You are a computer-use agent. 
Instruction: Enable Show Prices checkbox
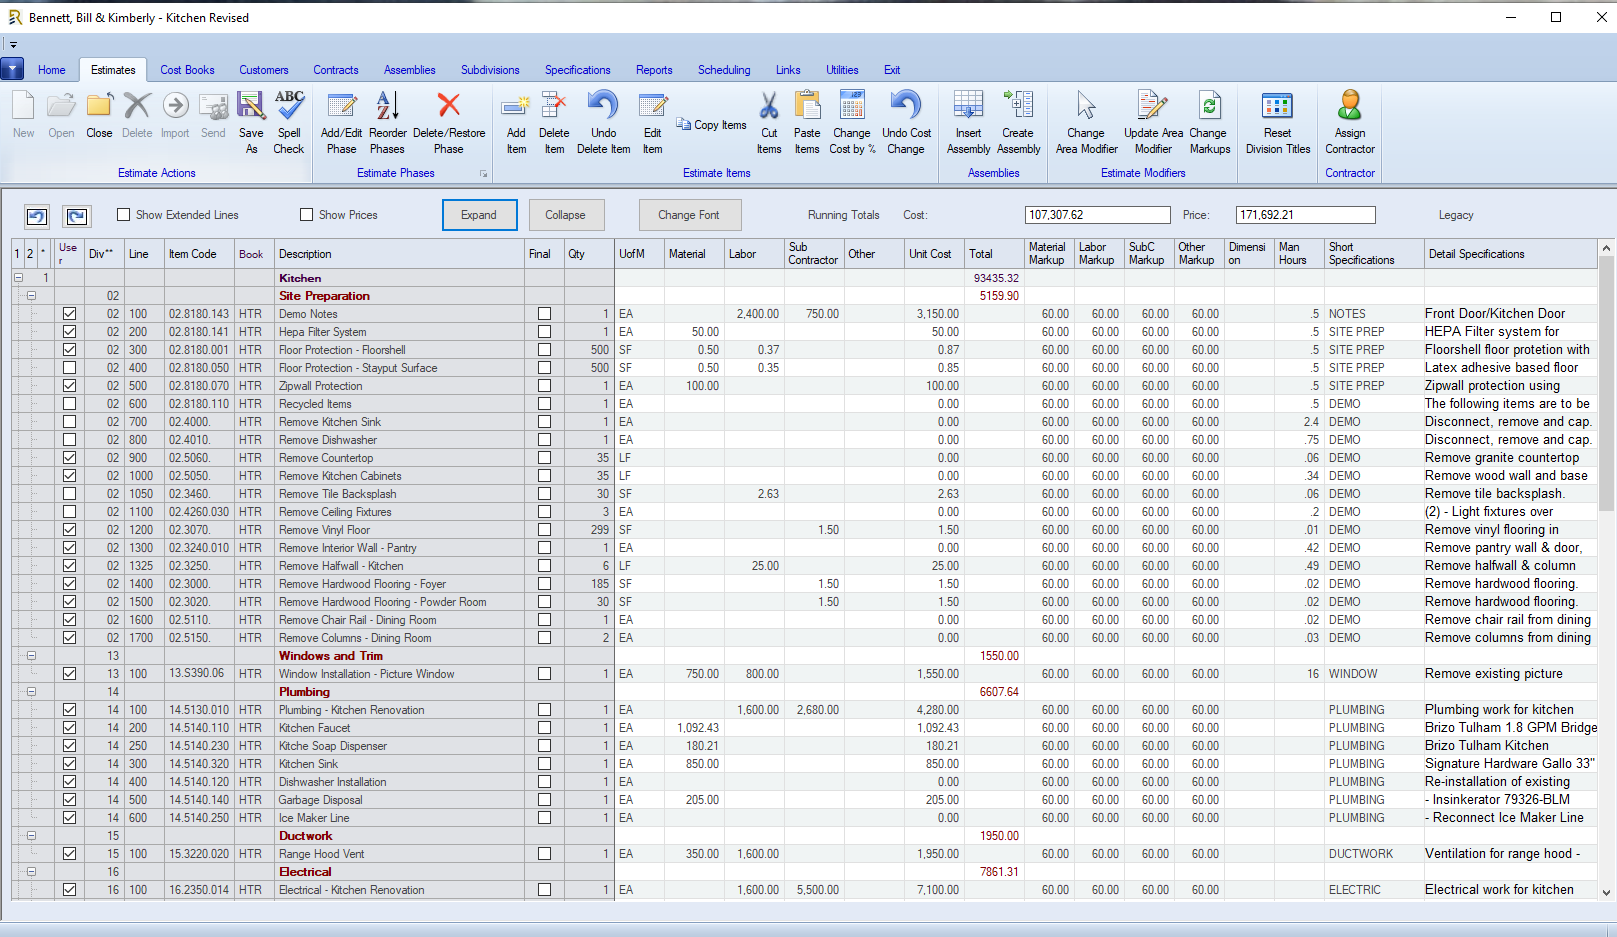point(307,215)
